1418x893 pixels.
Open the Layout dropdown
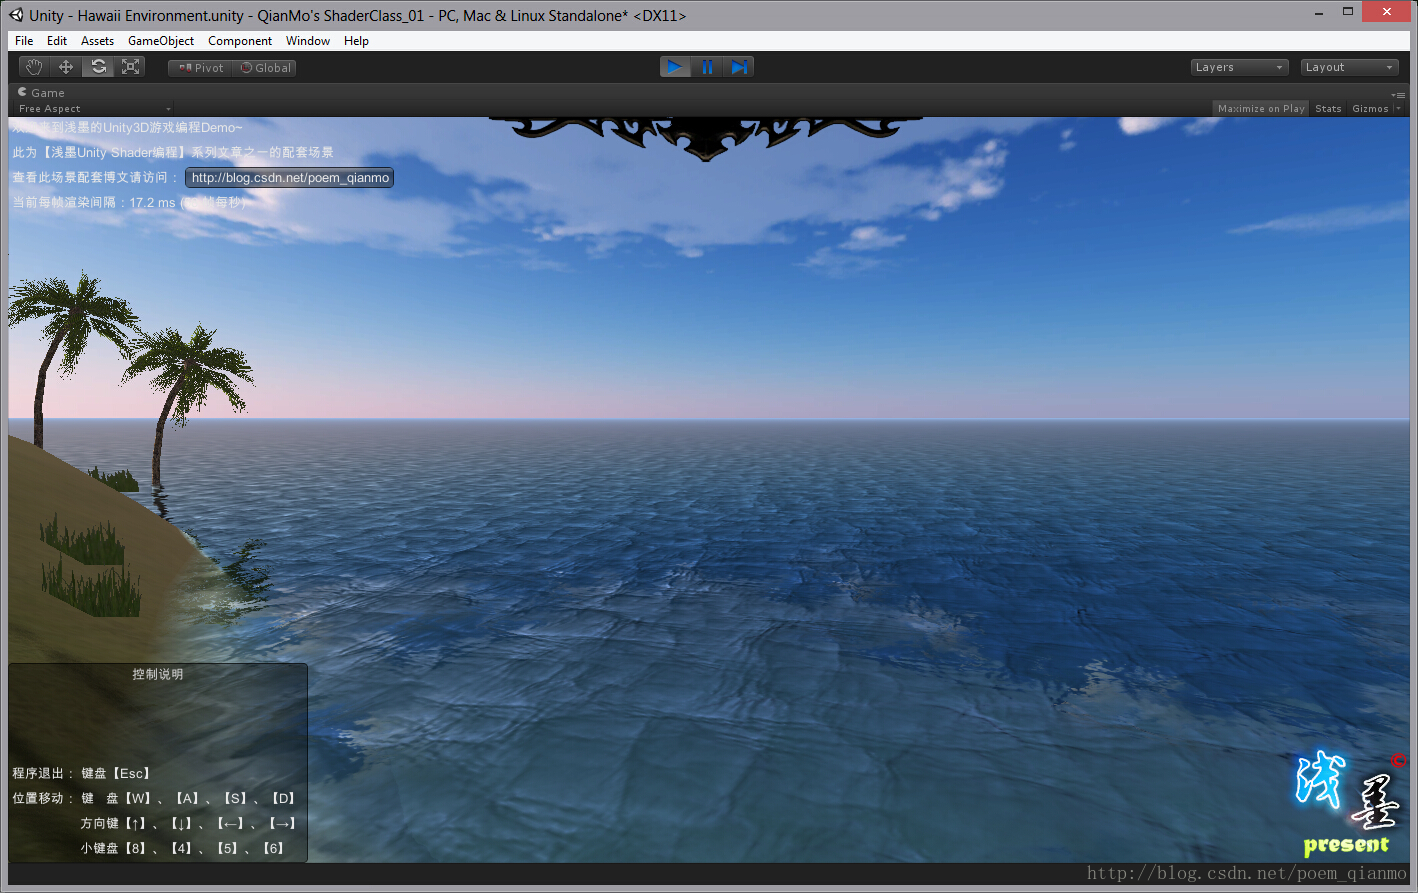tap(1349, 67)
